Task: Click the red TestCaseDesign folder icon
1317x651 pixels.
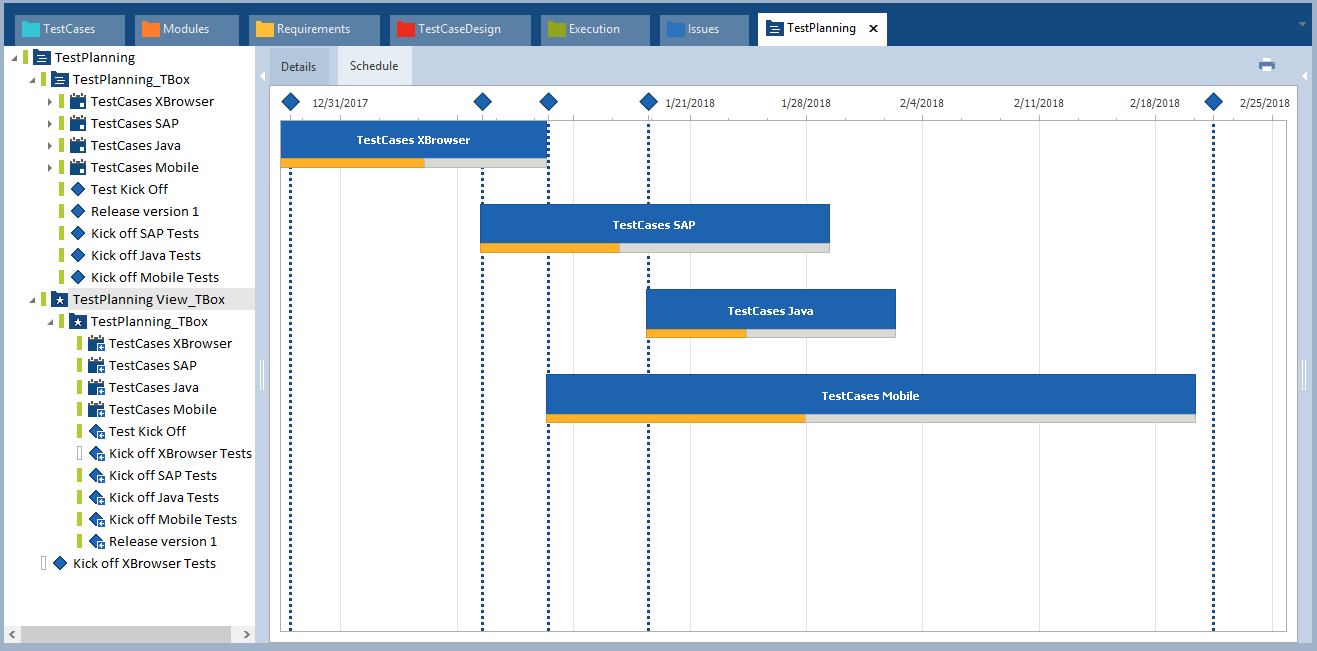Action: tap(406, 29)
